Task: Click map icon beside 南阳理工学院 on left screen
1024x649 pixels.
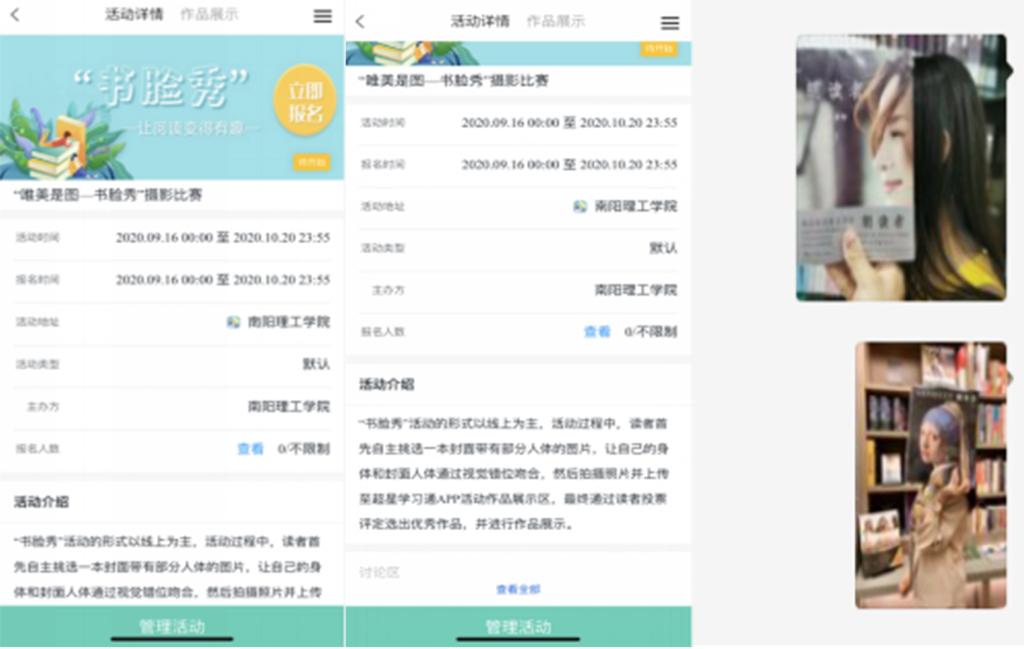Action: click(233, 322)
